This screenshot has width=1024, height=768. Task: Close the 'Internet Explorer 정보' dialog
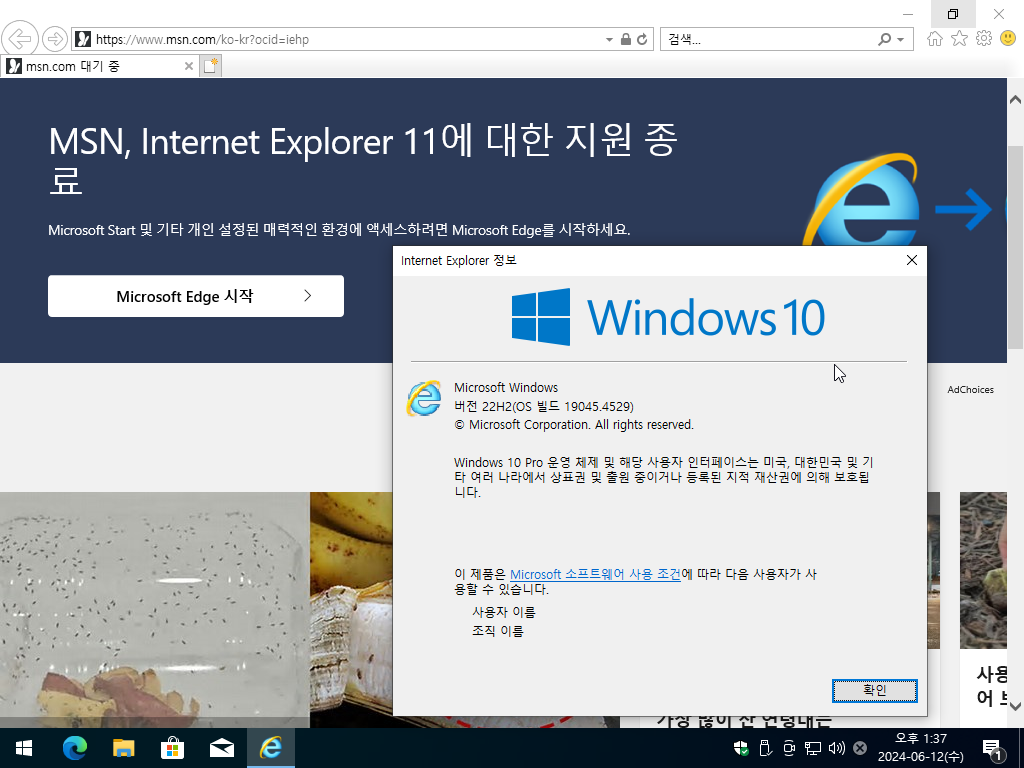[x=912, y=261]
